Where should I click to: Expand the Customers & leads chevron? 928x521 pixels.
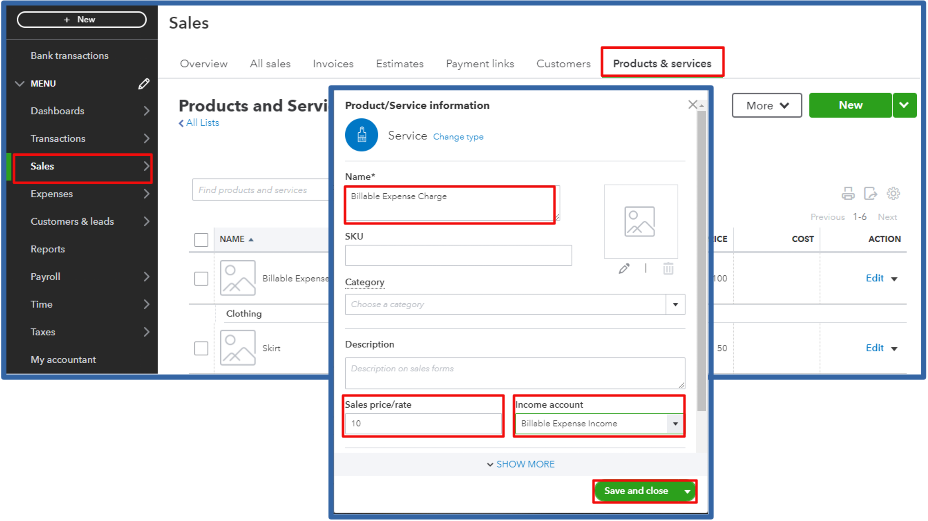(x=146, y=221)
